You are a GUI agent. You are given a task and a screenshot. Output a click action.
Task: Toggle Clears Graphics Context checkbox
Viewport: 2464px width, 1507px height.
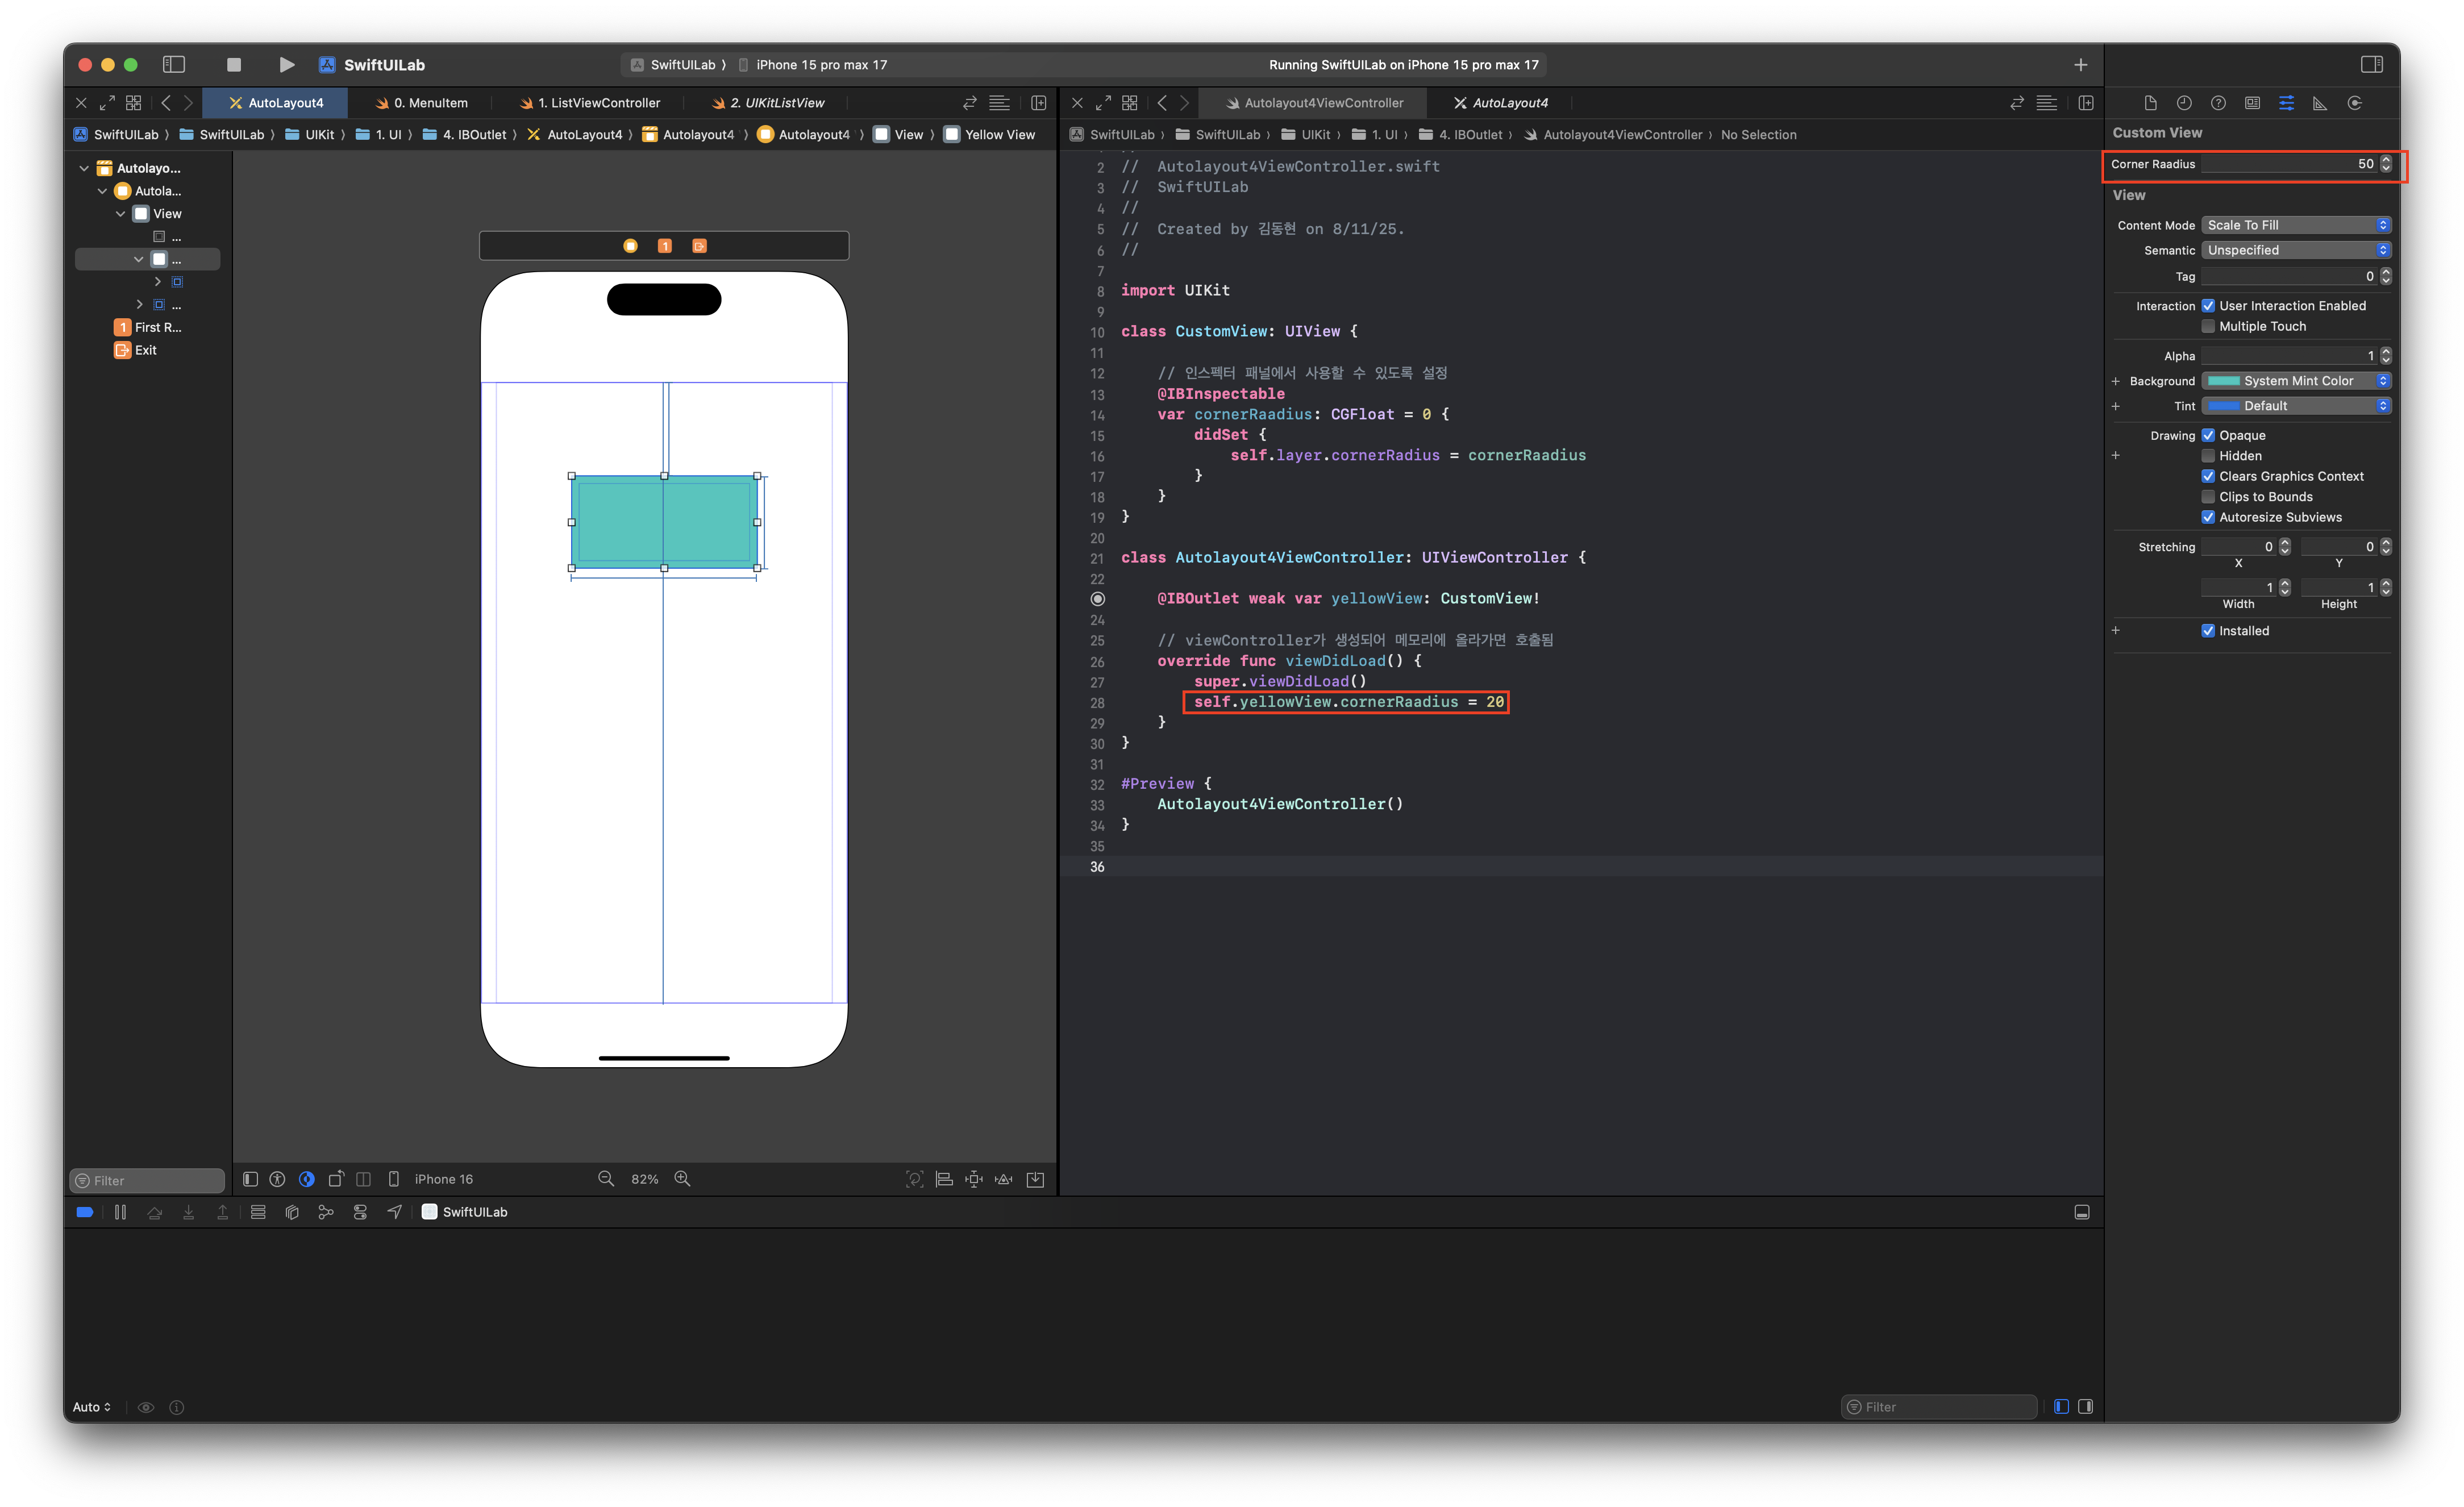point(2208,476)
